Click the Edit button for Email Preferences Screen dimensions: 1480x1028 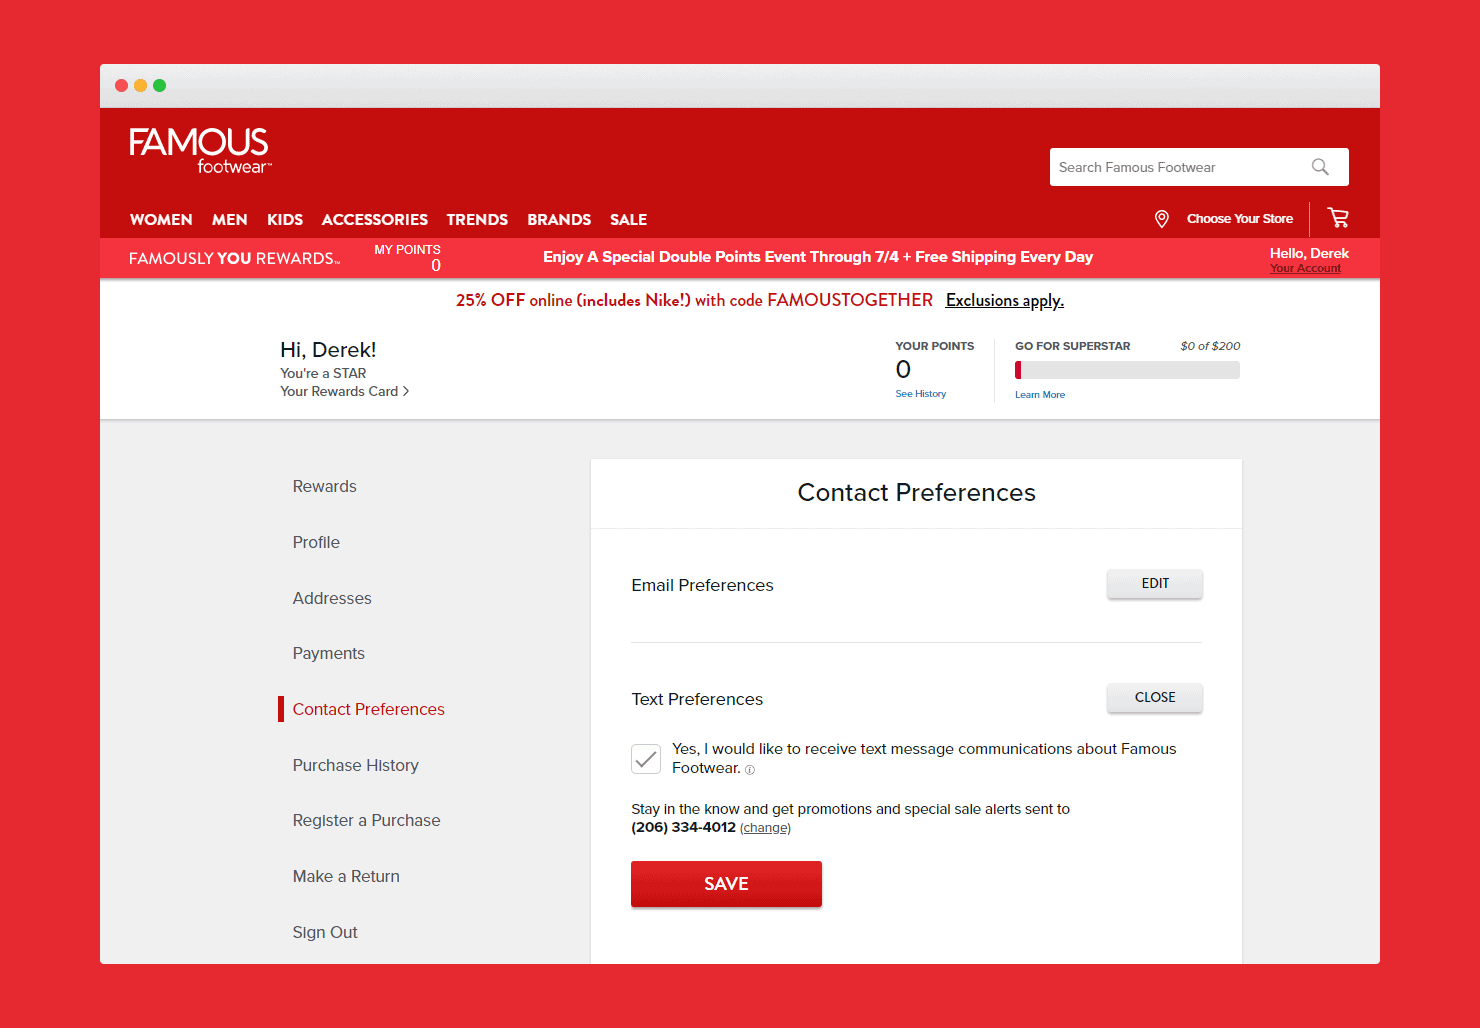click(x=1155, y=584)
